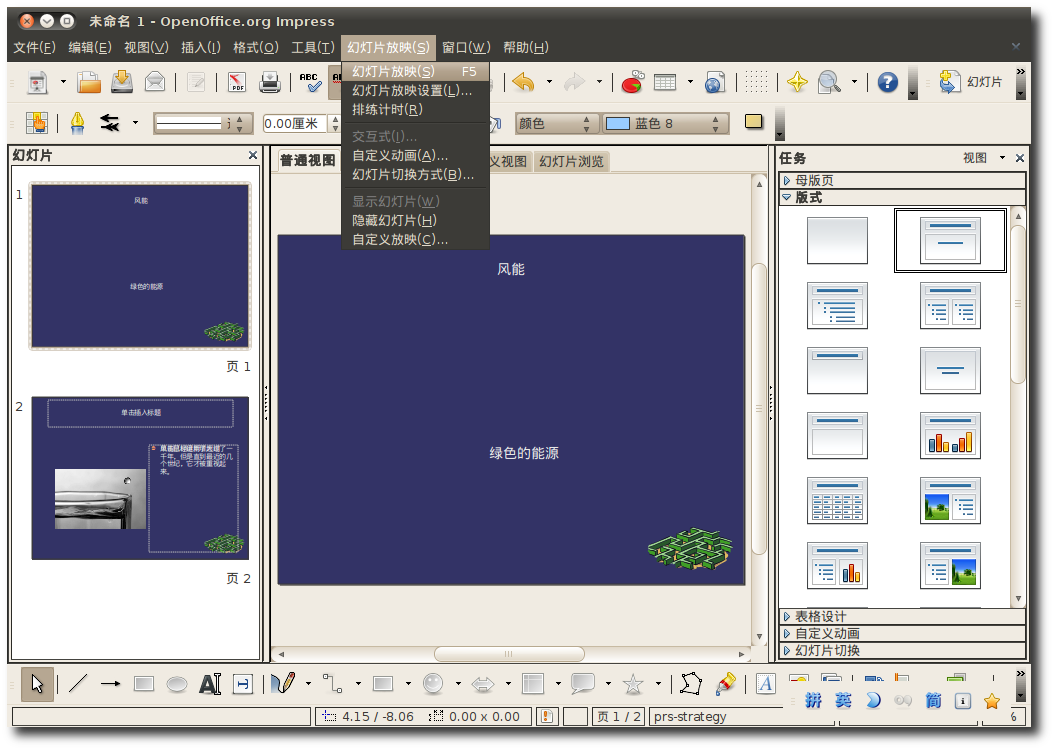1054x750 pixels.
Task: Click the horizontal scrollbar under slide
Action: coord(509,654)
